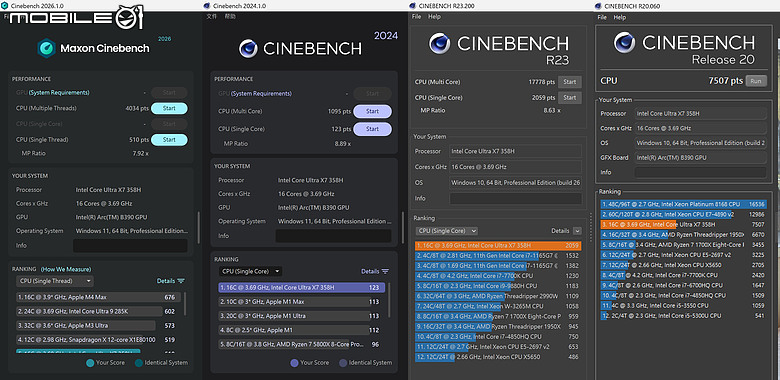The image size is (780, 380).
Task: Select the Core i7-6700HQ row in R20
Action: click(x=683, y=285)
